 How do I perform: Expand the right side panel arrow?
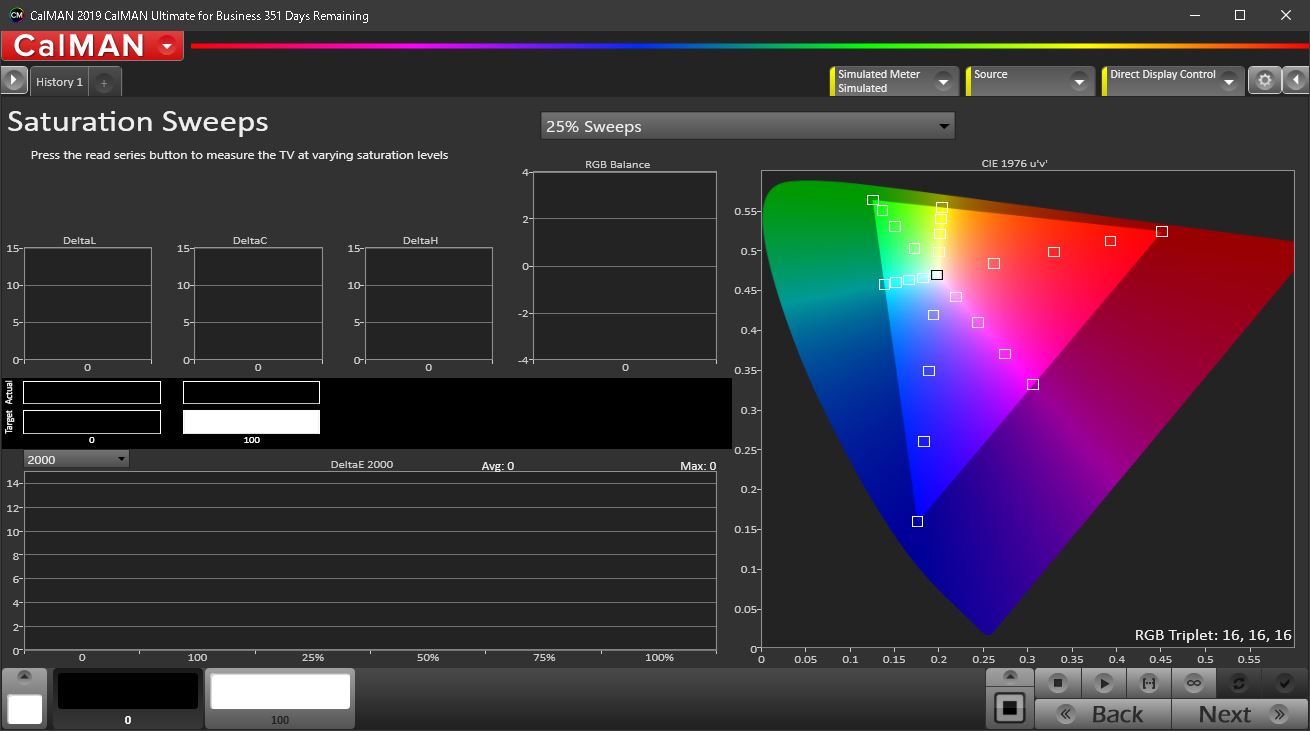[1296, 81]
